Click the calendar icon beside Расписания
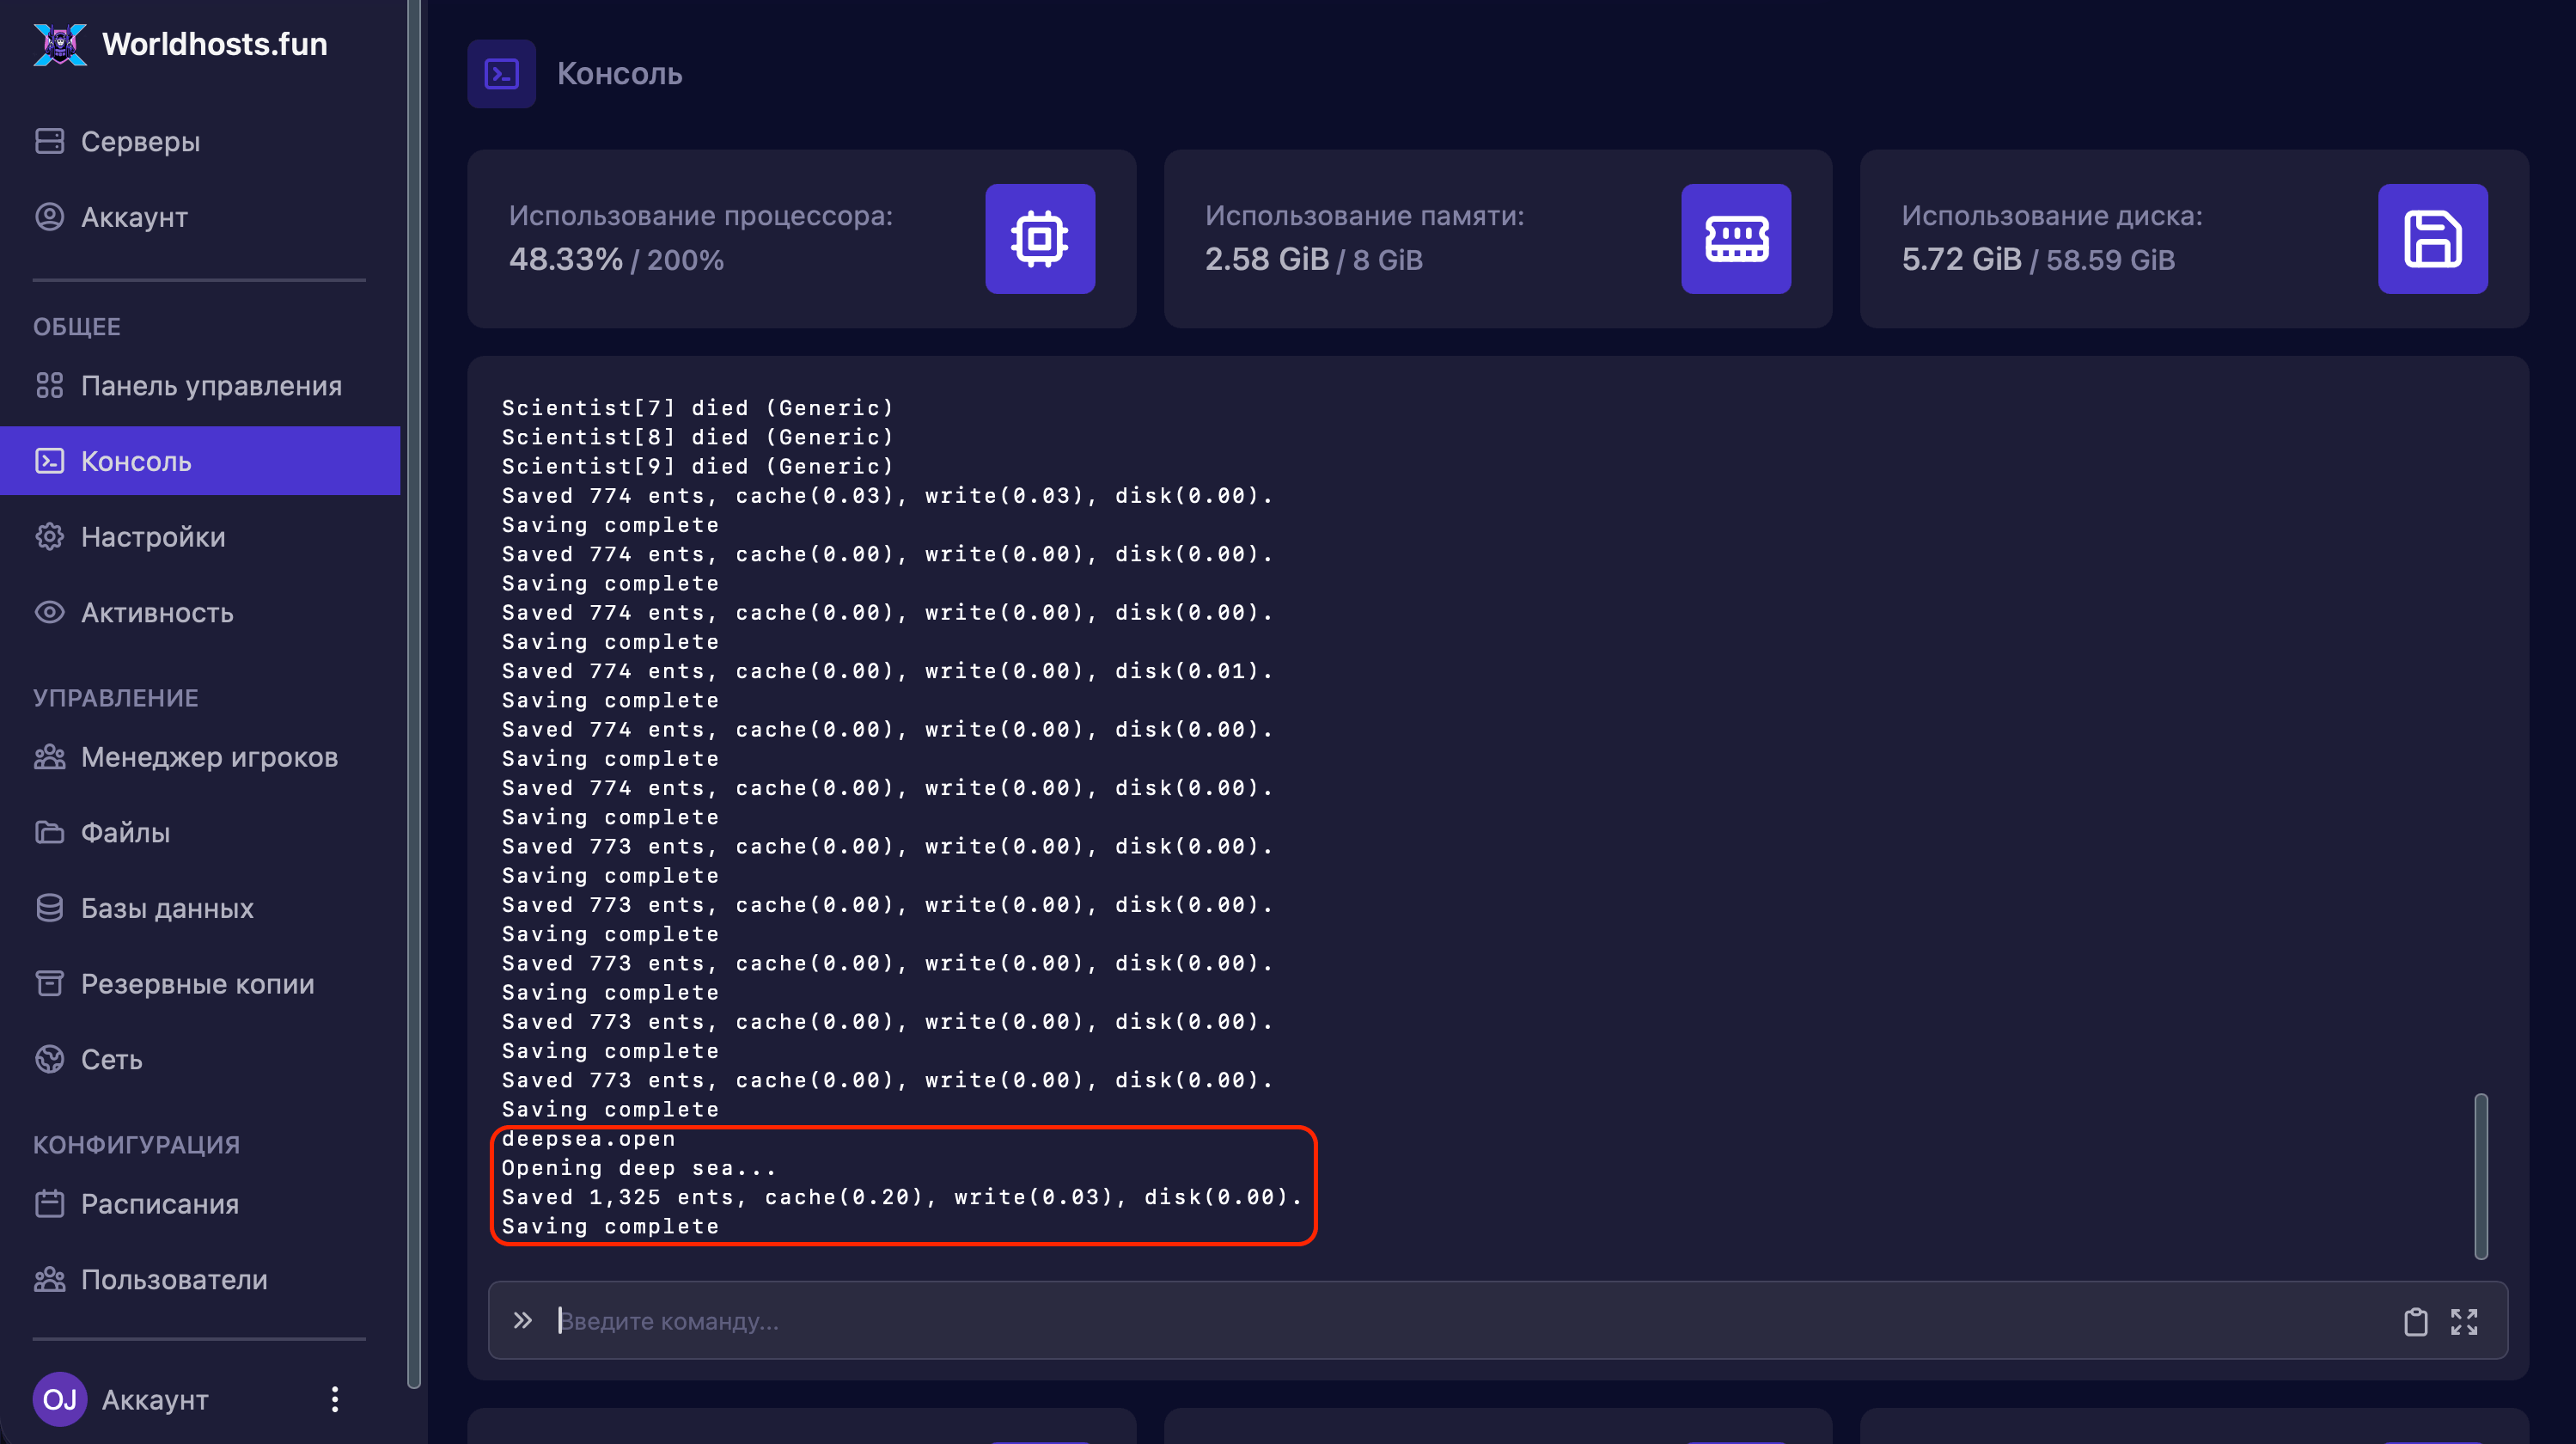Image resolution: width=2576 pixels, height=1444 pixels. (x=49, y=1204)
